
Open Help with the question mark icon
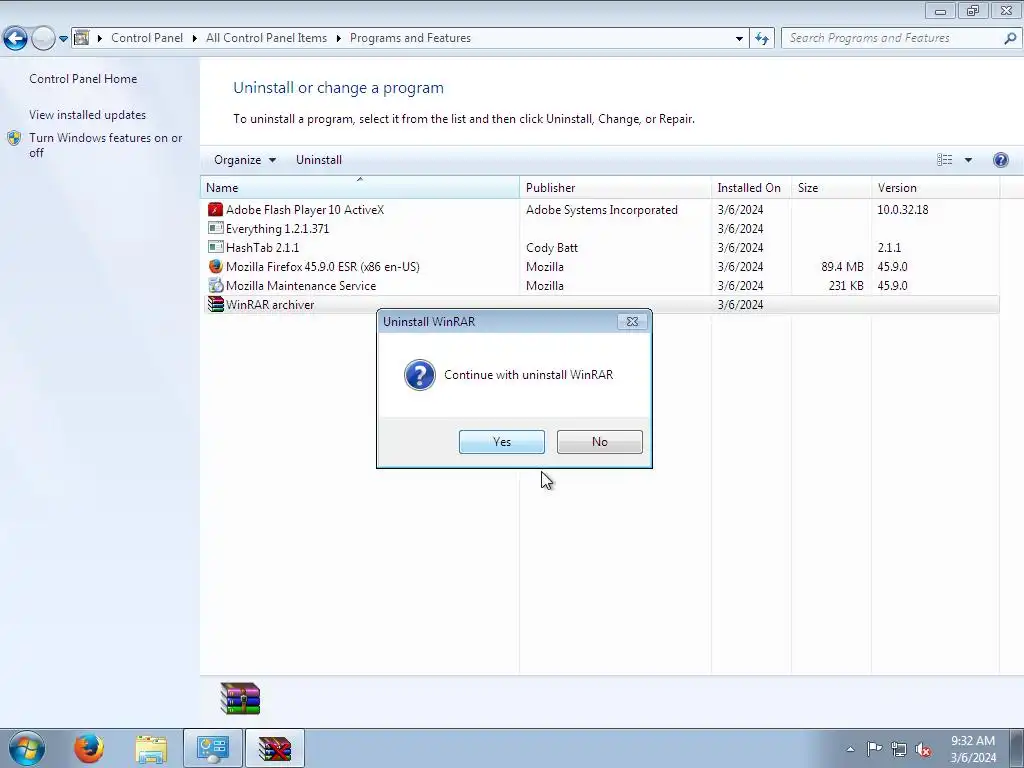pos(1000,160)
